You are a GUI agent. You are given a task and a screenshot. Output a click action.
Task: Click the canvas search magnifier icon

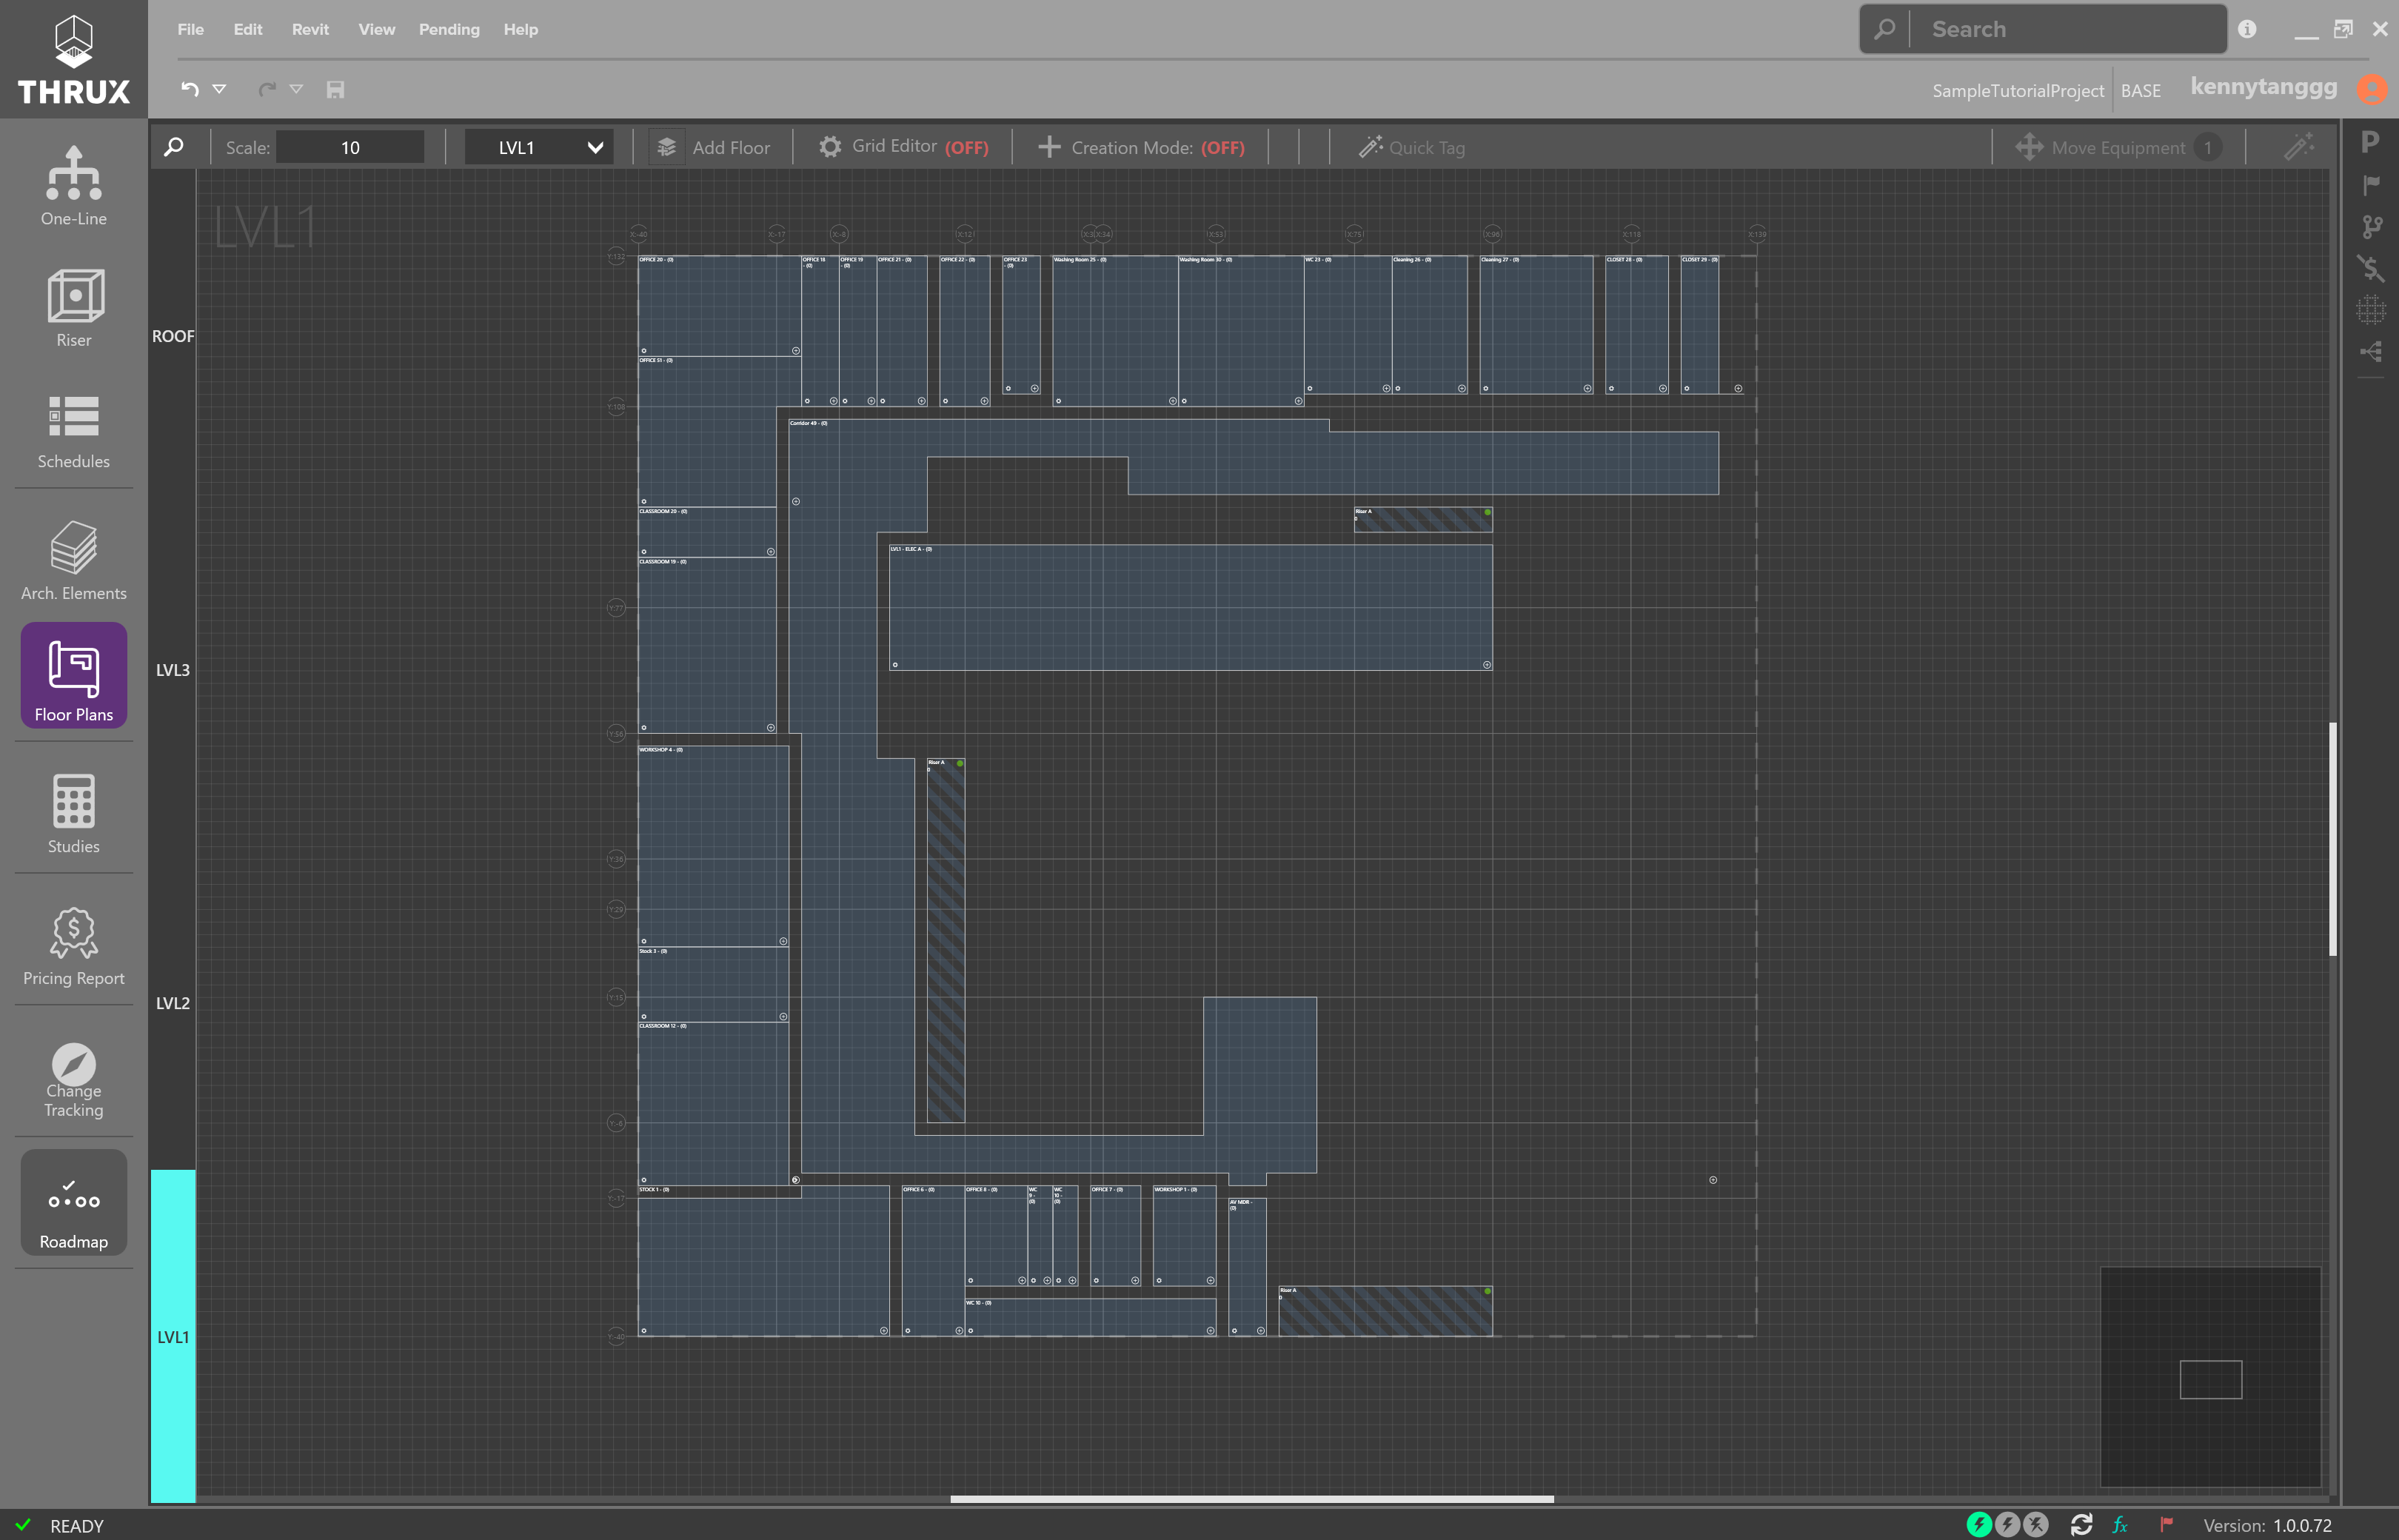[174, 147]
